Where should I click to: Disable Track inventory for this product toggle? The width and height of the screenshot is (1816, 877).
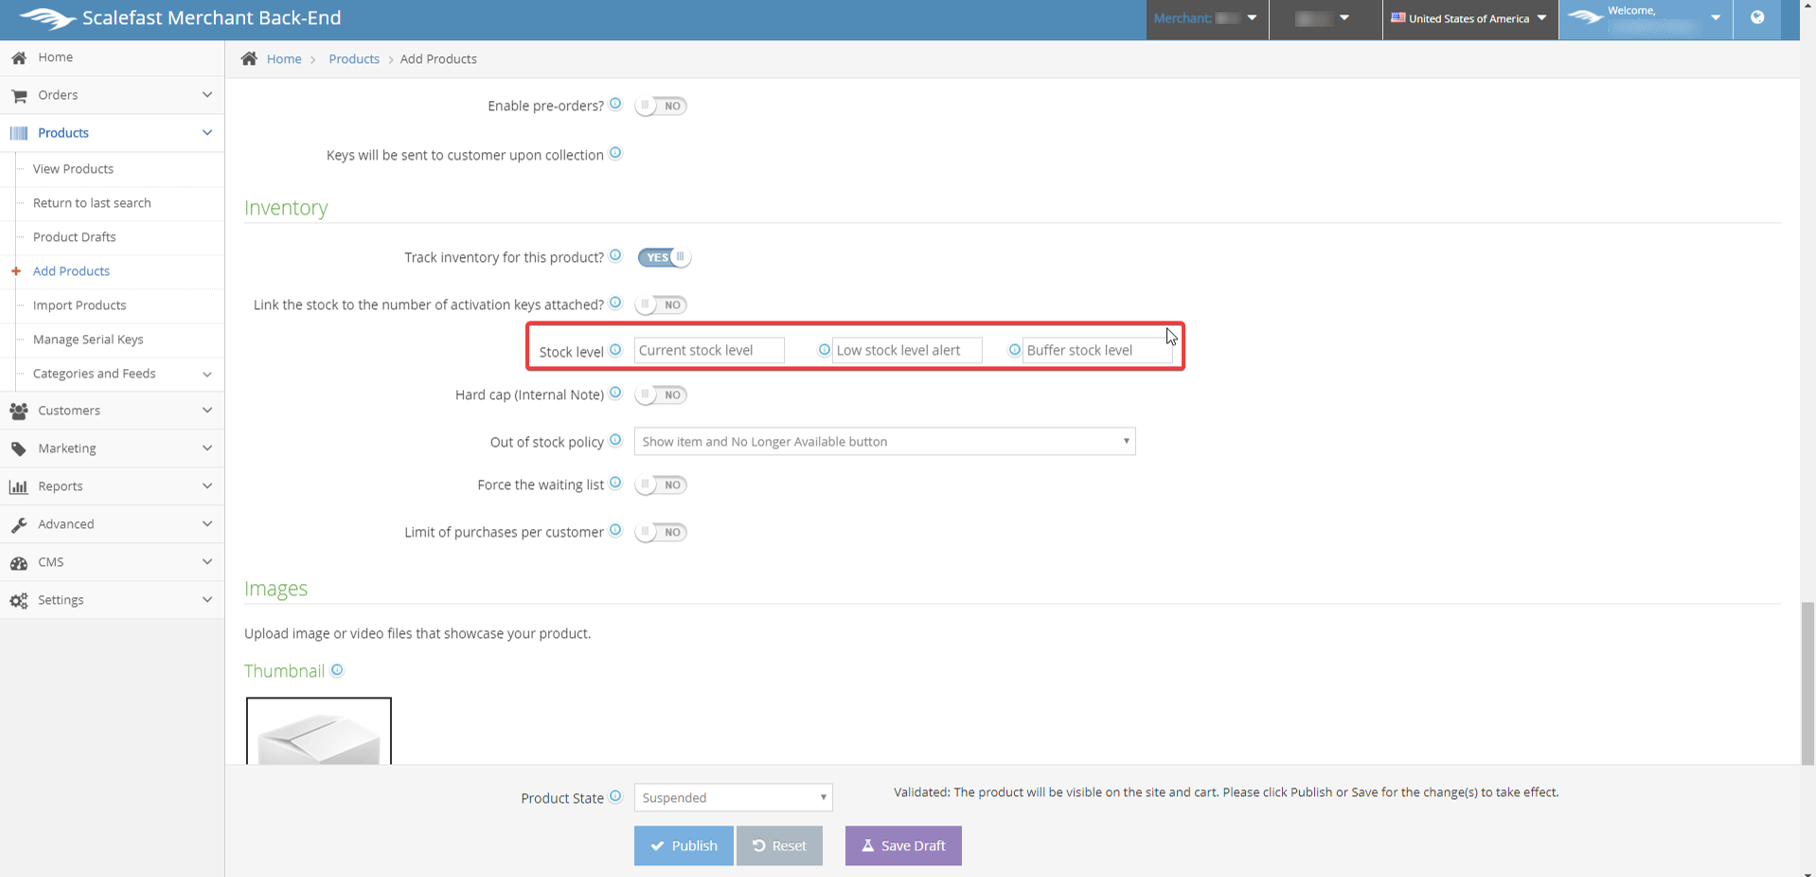click(x=663, y=257)
